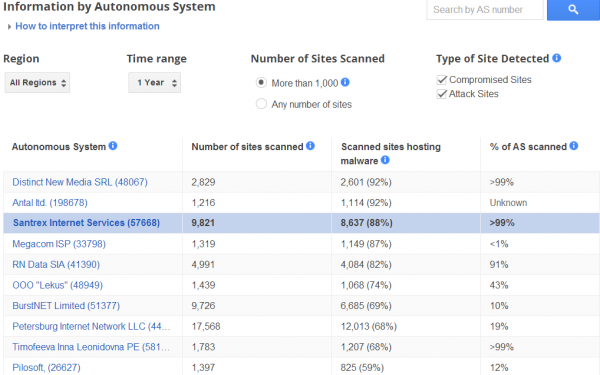Viewport: 600px width, 375px height.
Task: Click the blue search magnifier button
Action: (x=573, y=10)
